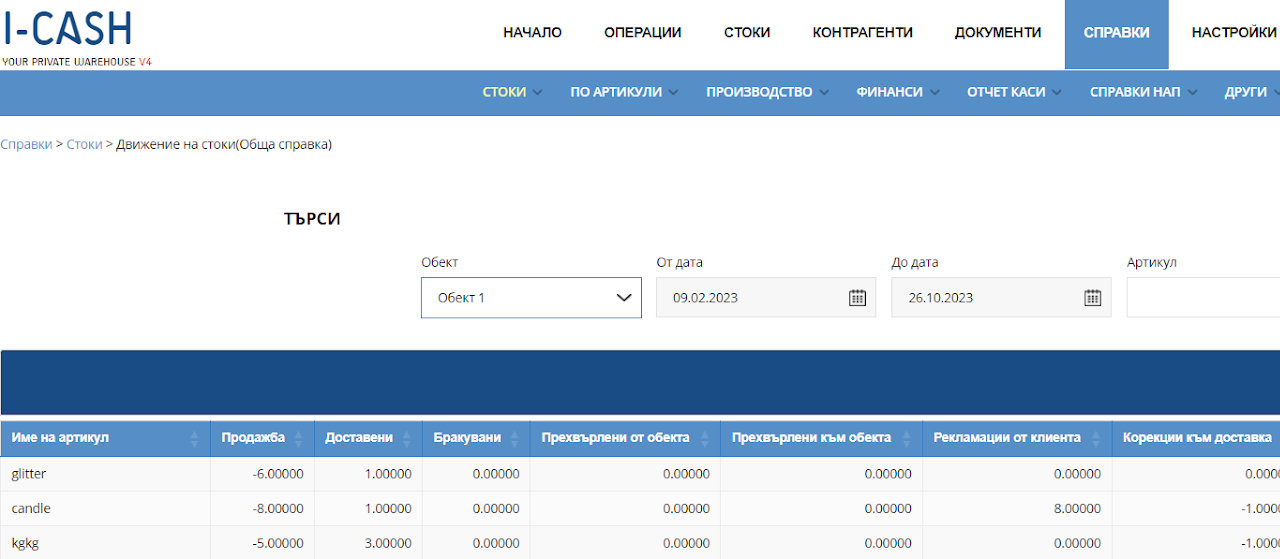Expand the Стоки submenu

[512, 92]
